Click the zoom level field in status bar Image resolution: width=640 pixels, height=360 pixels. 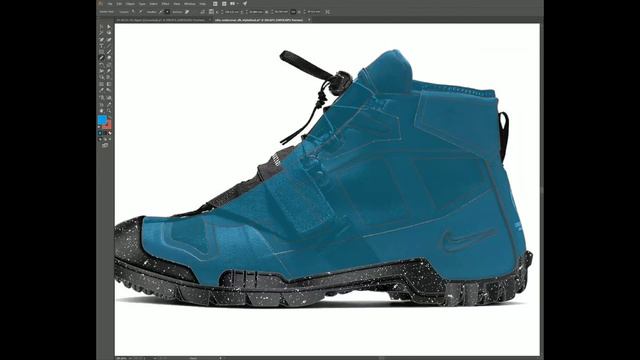coord(123,358)
